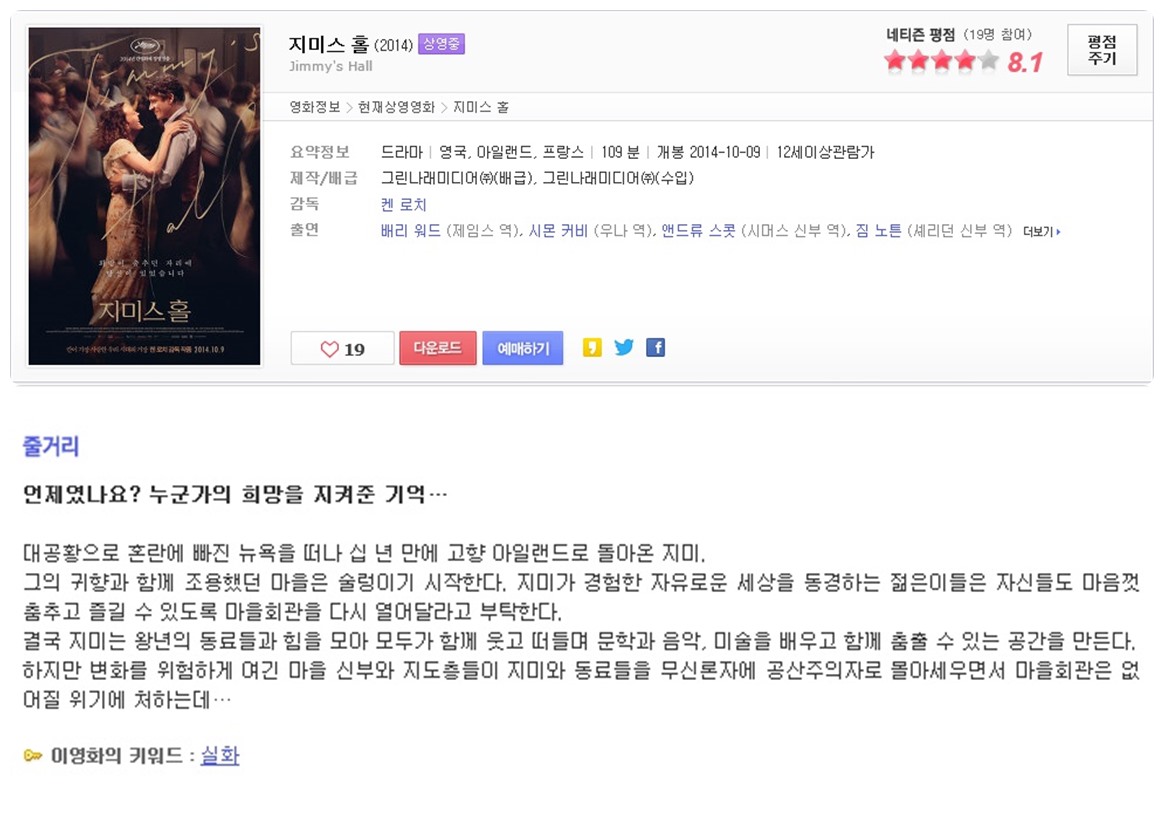Open 현재상영영화 breadcrumb link
Screen dimensions: 1164x820
(x=396, y=107)
